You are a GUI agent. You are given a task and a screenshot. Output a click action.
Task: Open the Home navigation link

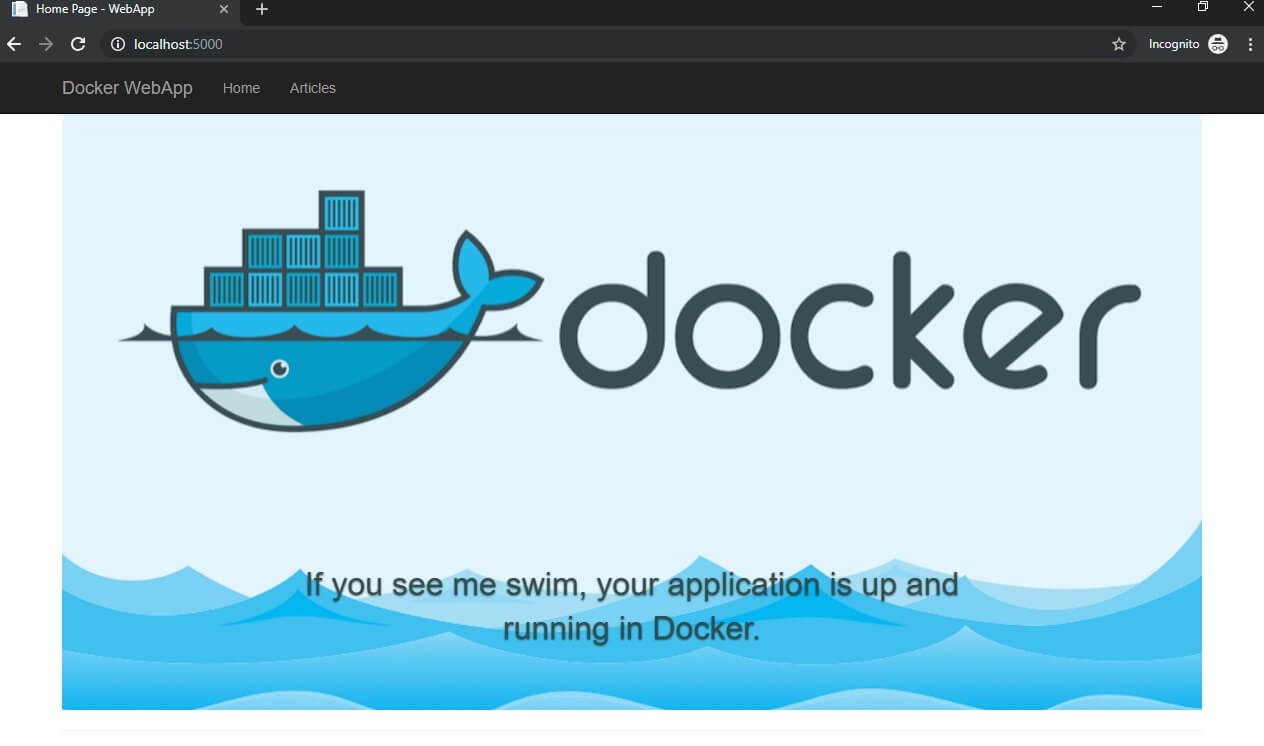pos(241,88)
